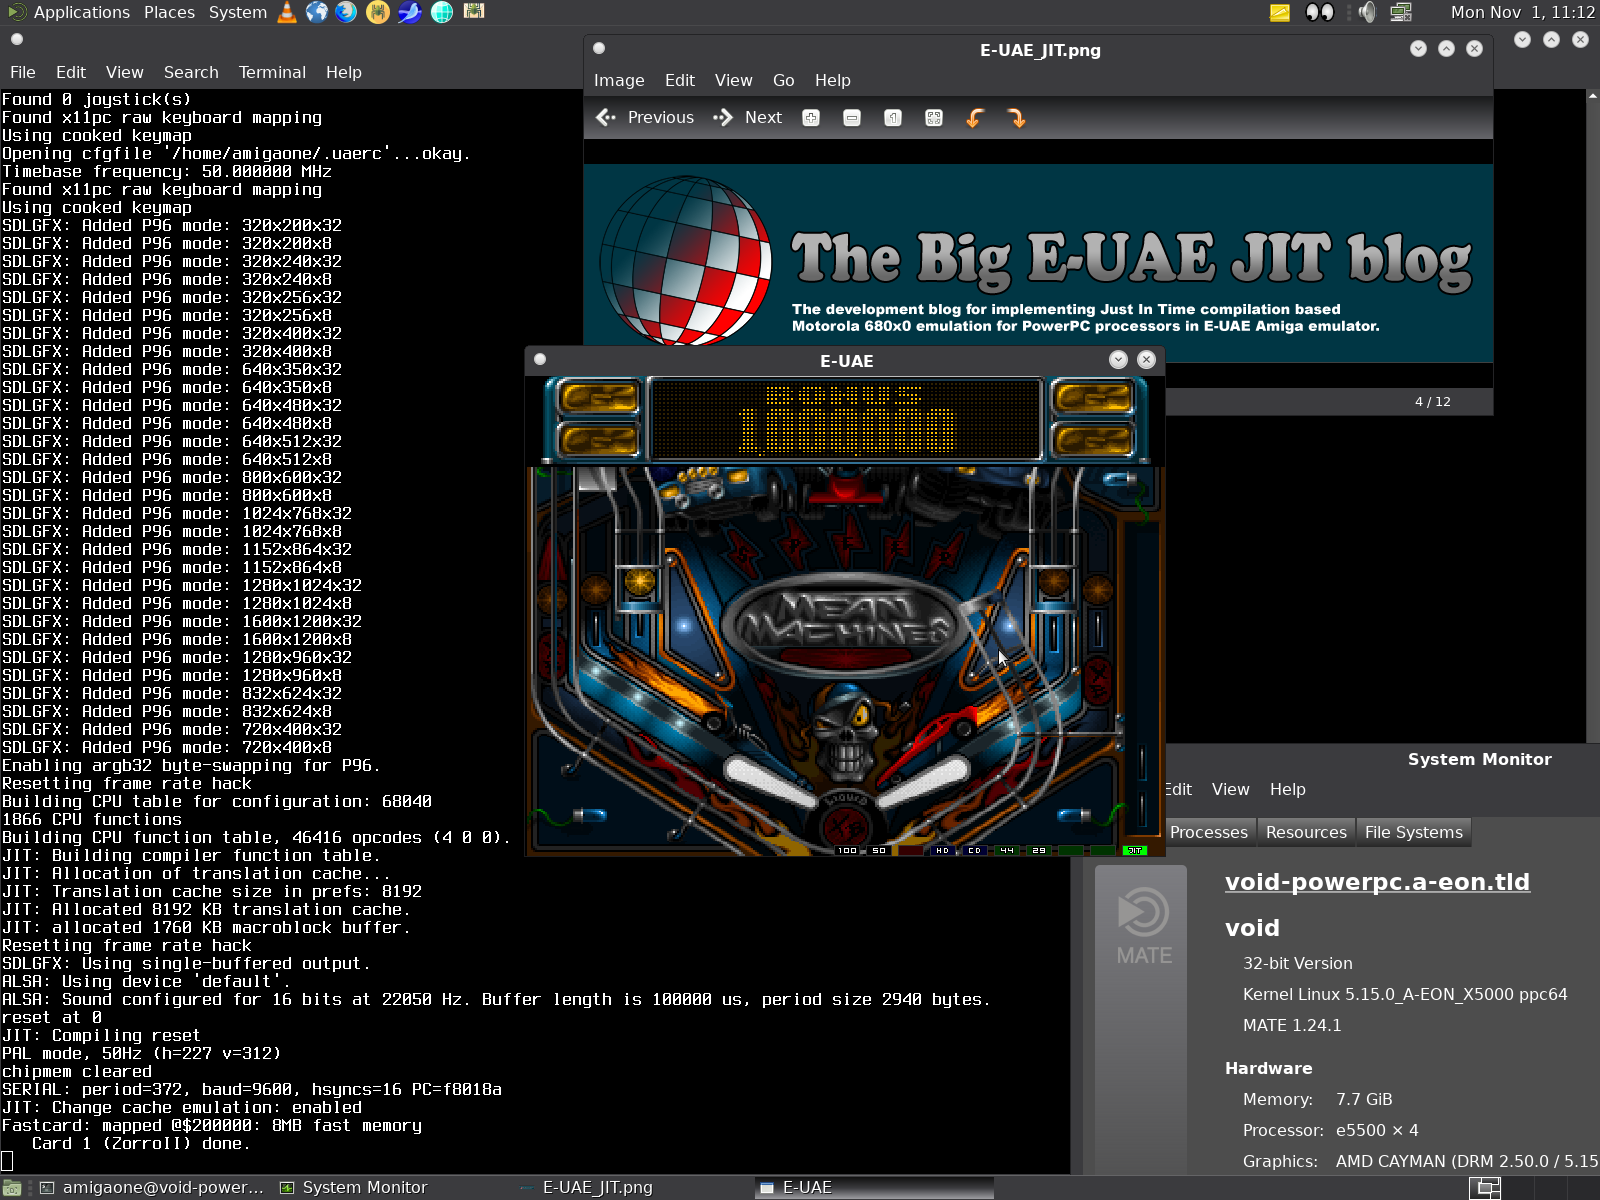Launch the SeaMonkey bird icon in panel

[x=410, y=12]
